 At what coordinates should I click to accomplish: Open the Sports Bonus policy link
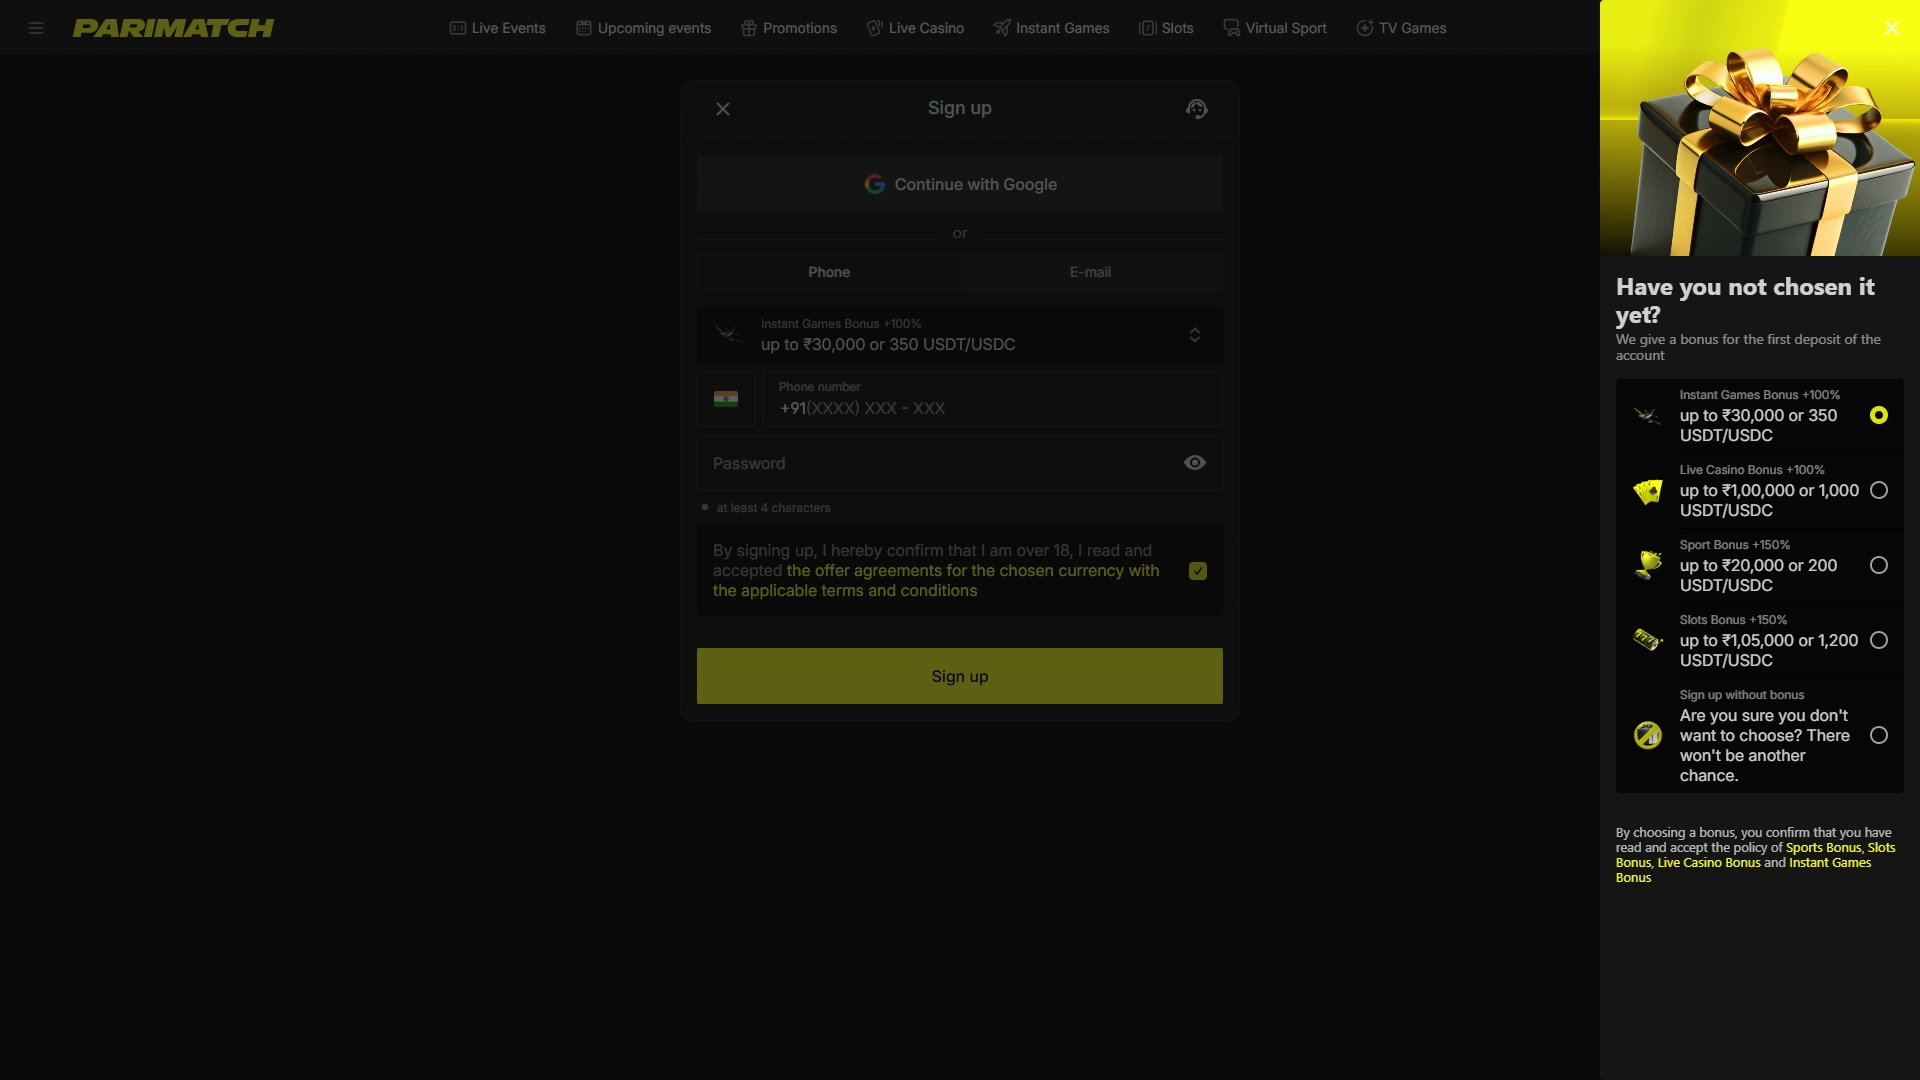(x=1823, y=848)
